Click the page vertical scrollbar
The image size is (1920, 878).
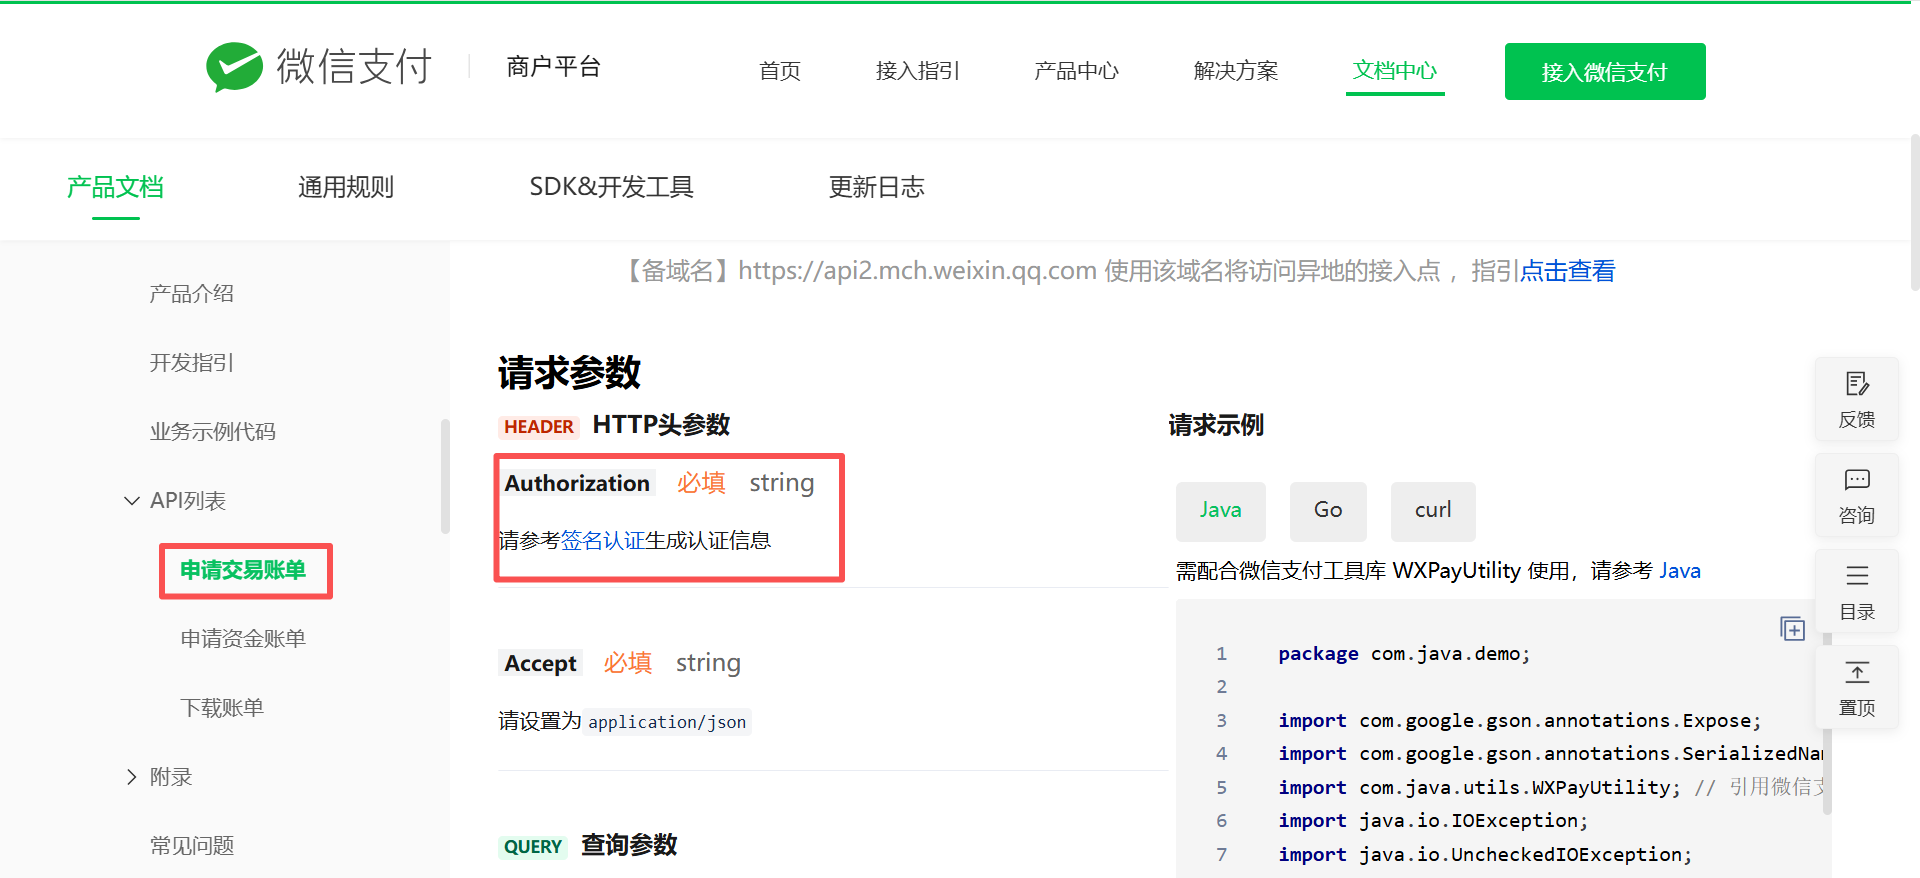coord(1914,212)
